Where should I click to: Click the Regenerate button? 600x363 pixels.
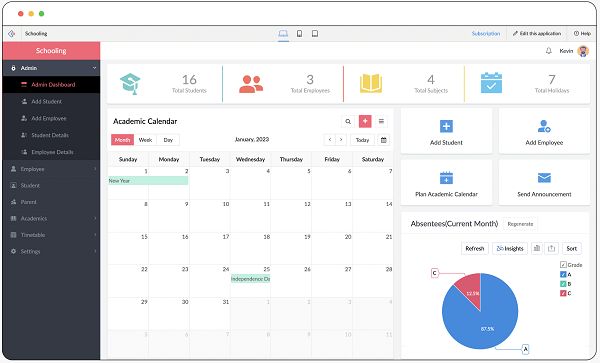coord(520,224)
